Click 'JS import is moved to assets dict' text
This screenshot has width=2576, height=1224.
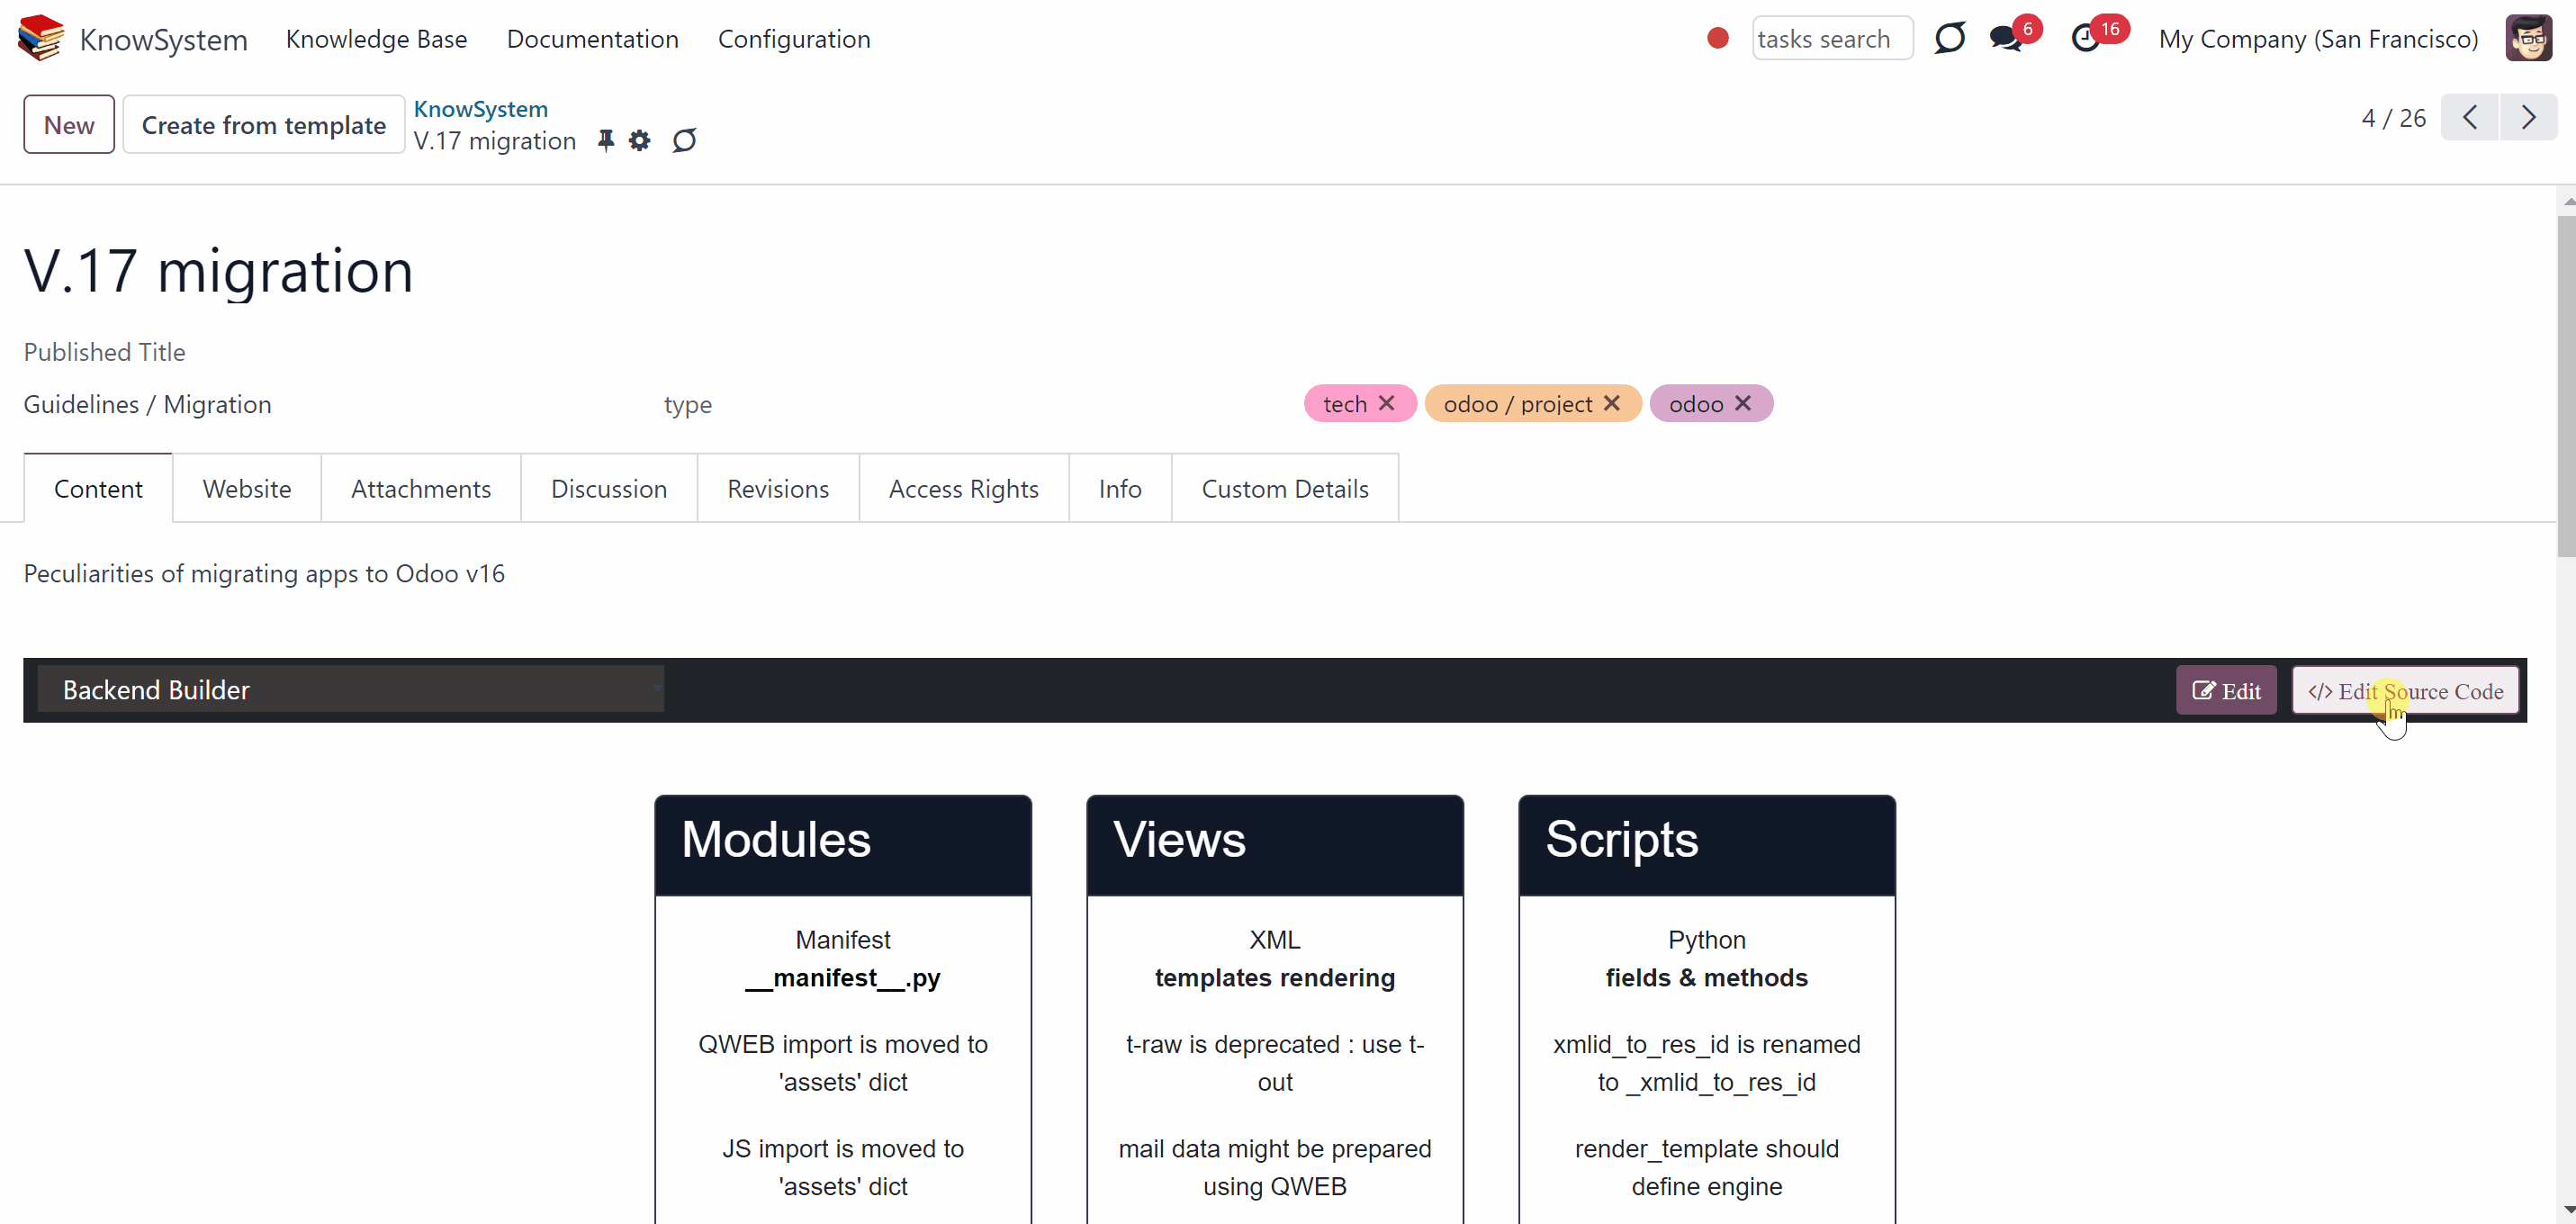point(843,1167)
